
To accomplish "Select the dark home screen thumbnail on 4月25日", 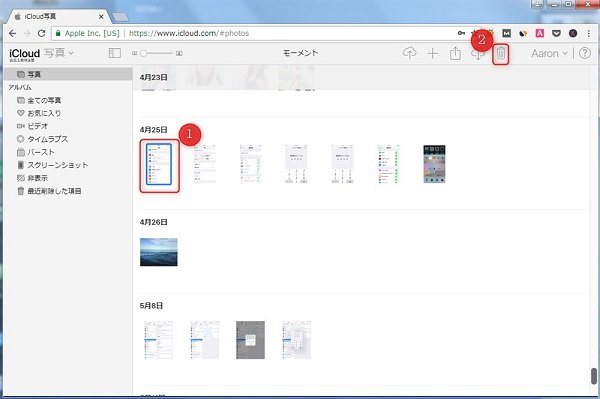I will [434, 164].
